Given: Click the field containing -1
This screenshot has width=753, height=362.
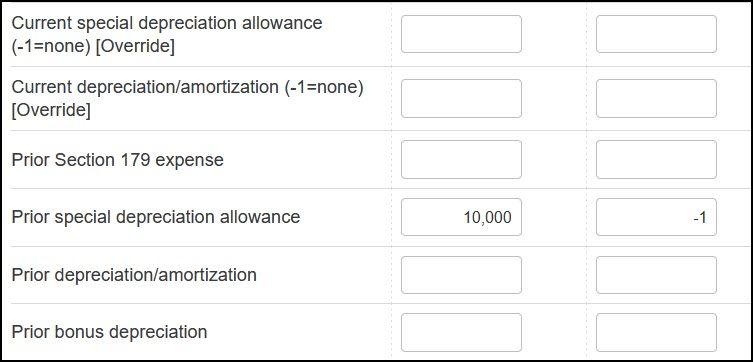Looking at the screenshot, I should coord(656,217).
